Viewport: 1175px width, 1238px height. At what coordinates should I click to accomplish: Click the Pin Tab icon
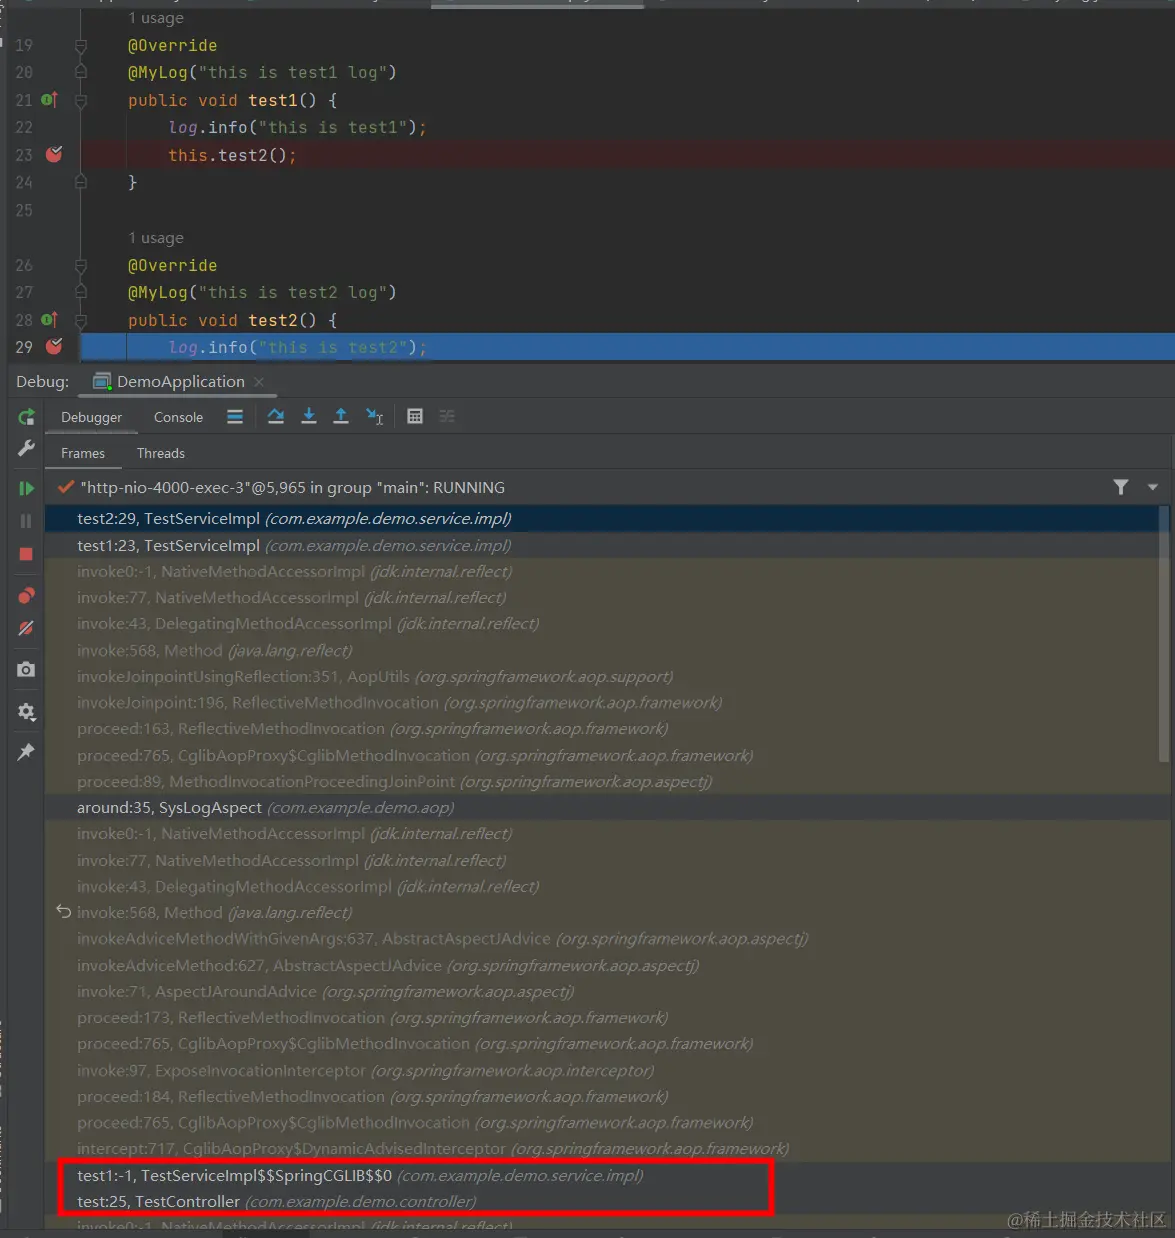coord(26,751)
